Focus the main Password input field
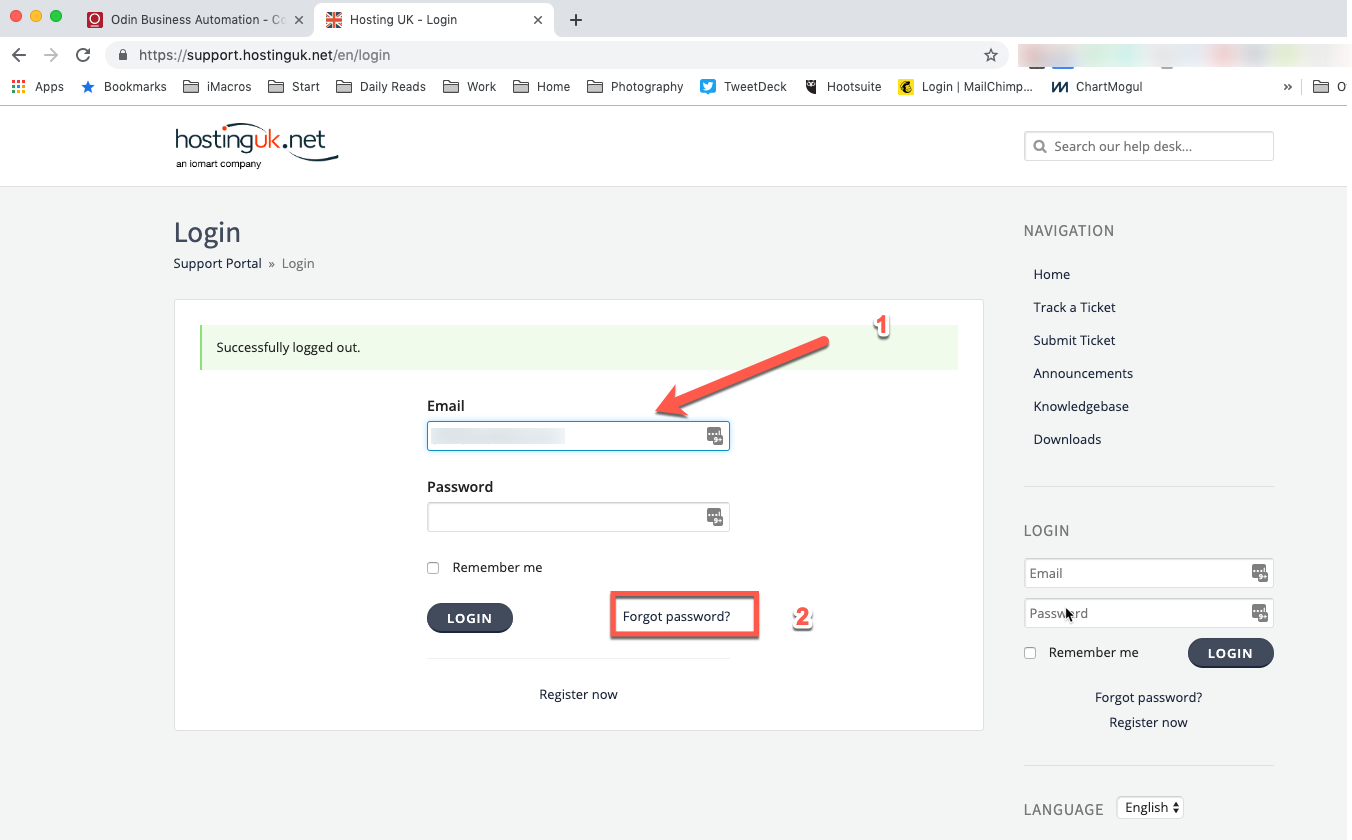The width and height of the screenshot is (1352, 840). pyautogui.click(x=578, y=517)
